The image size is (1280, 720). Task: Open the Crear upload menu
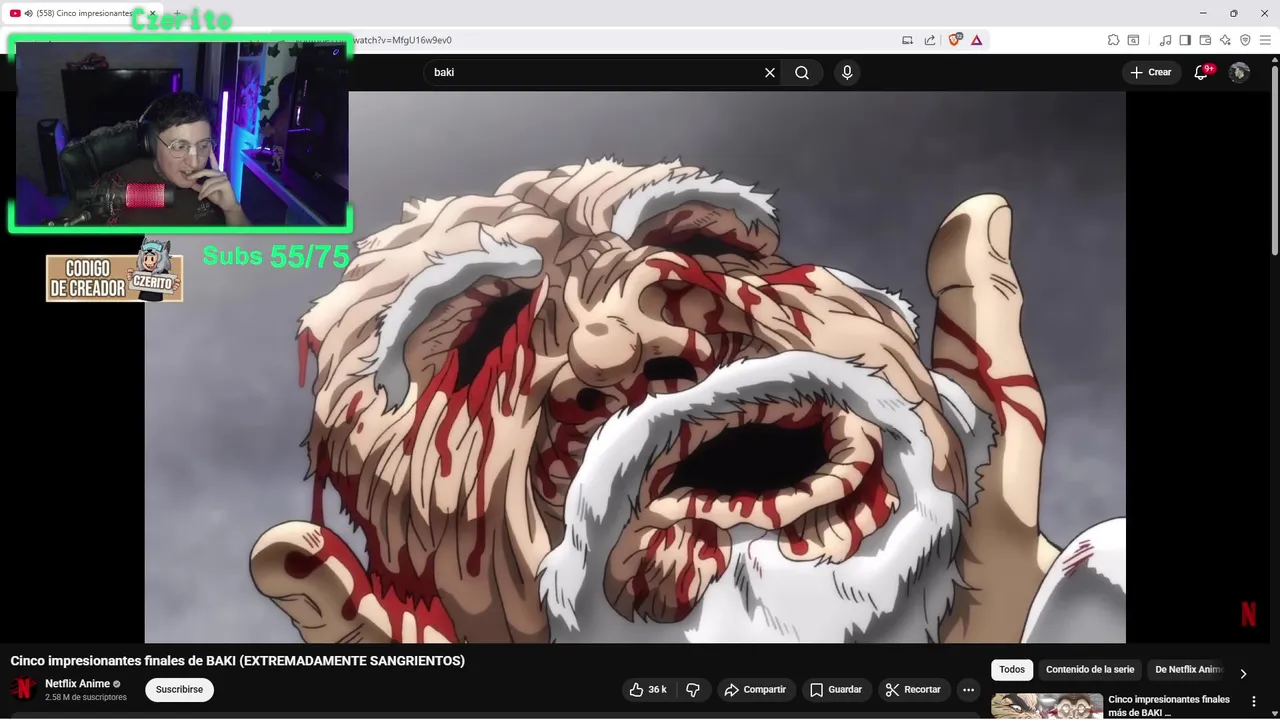coord(1151,72)
